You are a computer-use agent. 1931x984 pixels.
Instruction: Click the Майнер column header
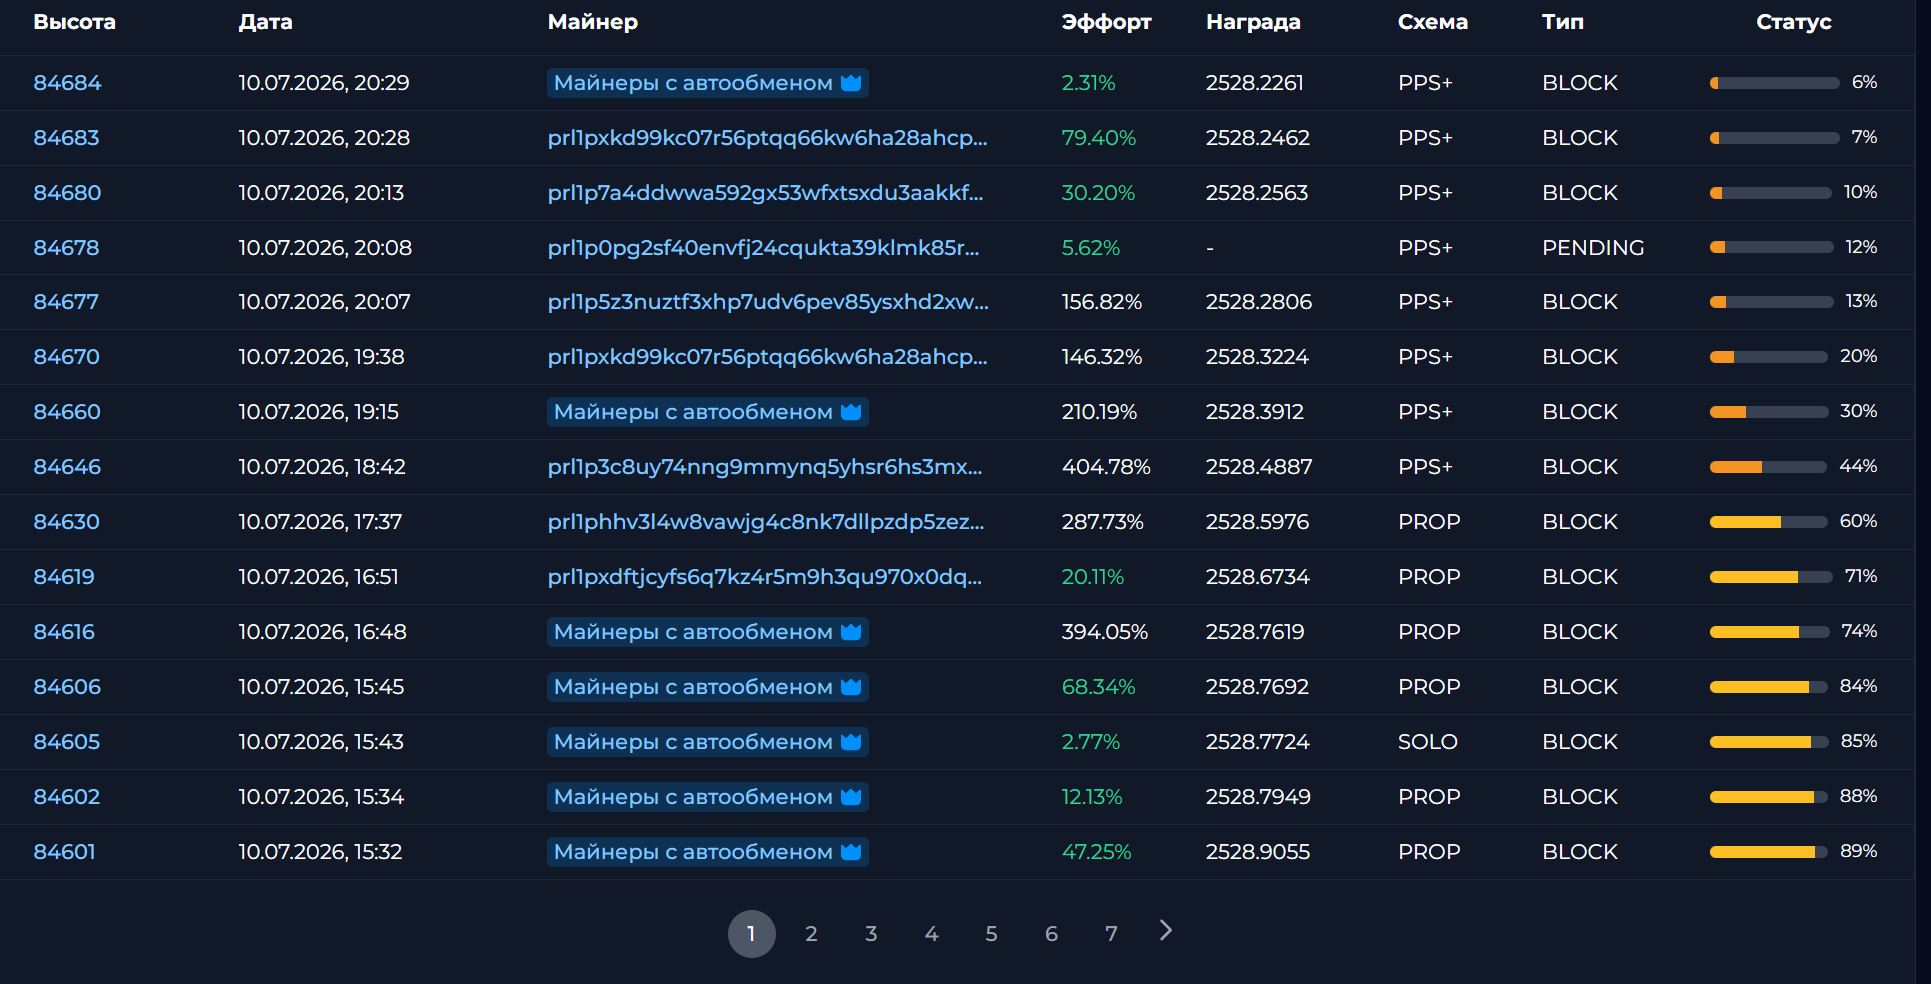click(592, 22)
